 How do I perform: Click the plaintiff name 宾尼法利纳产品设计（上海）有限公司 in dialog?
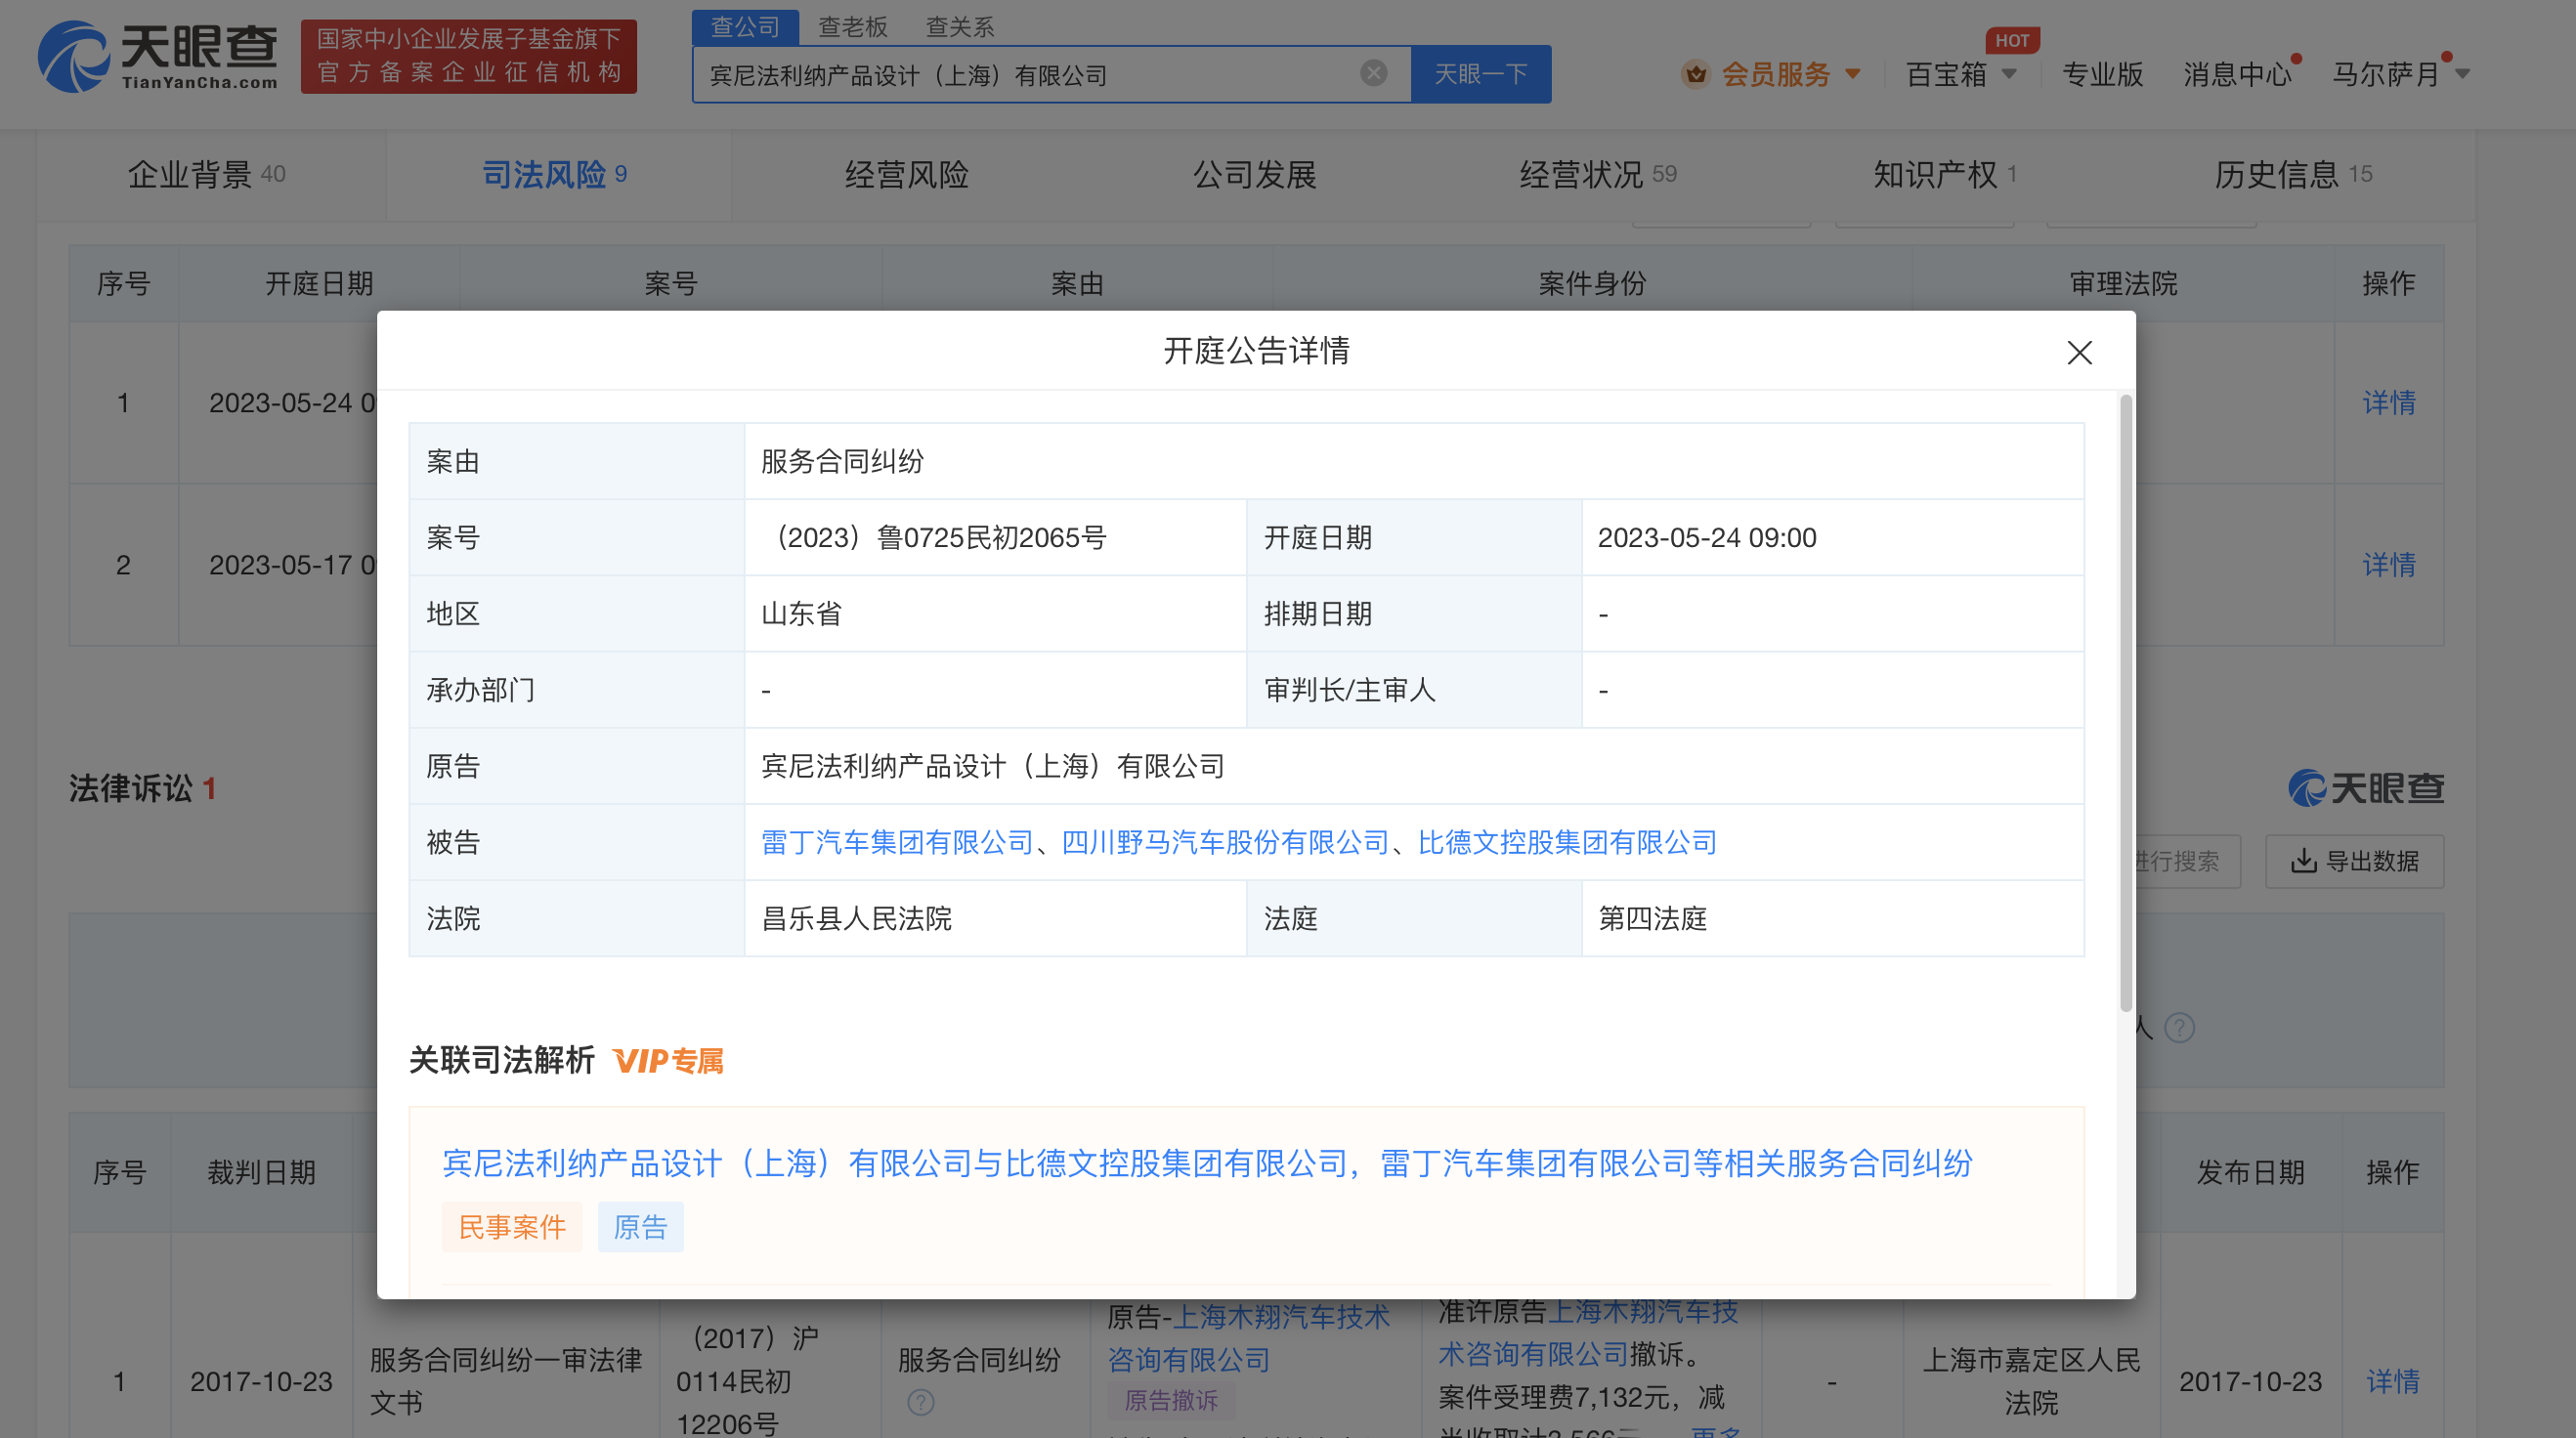pyautogui.click(x=993, y=767)
